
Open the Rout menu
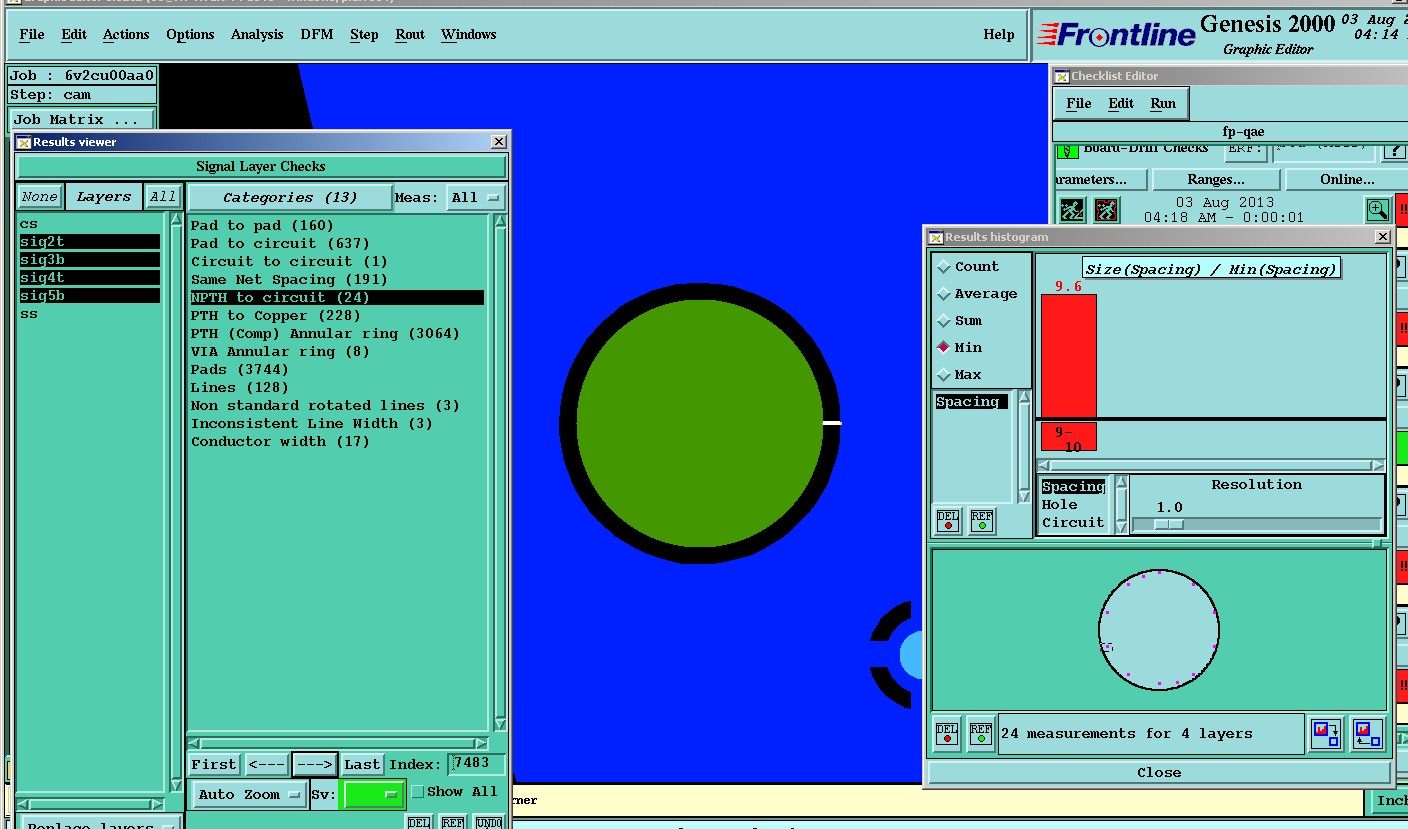[410, 34]
